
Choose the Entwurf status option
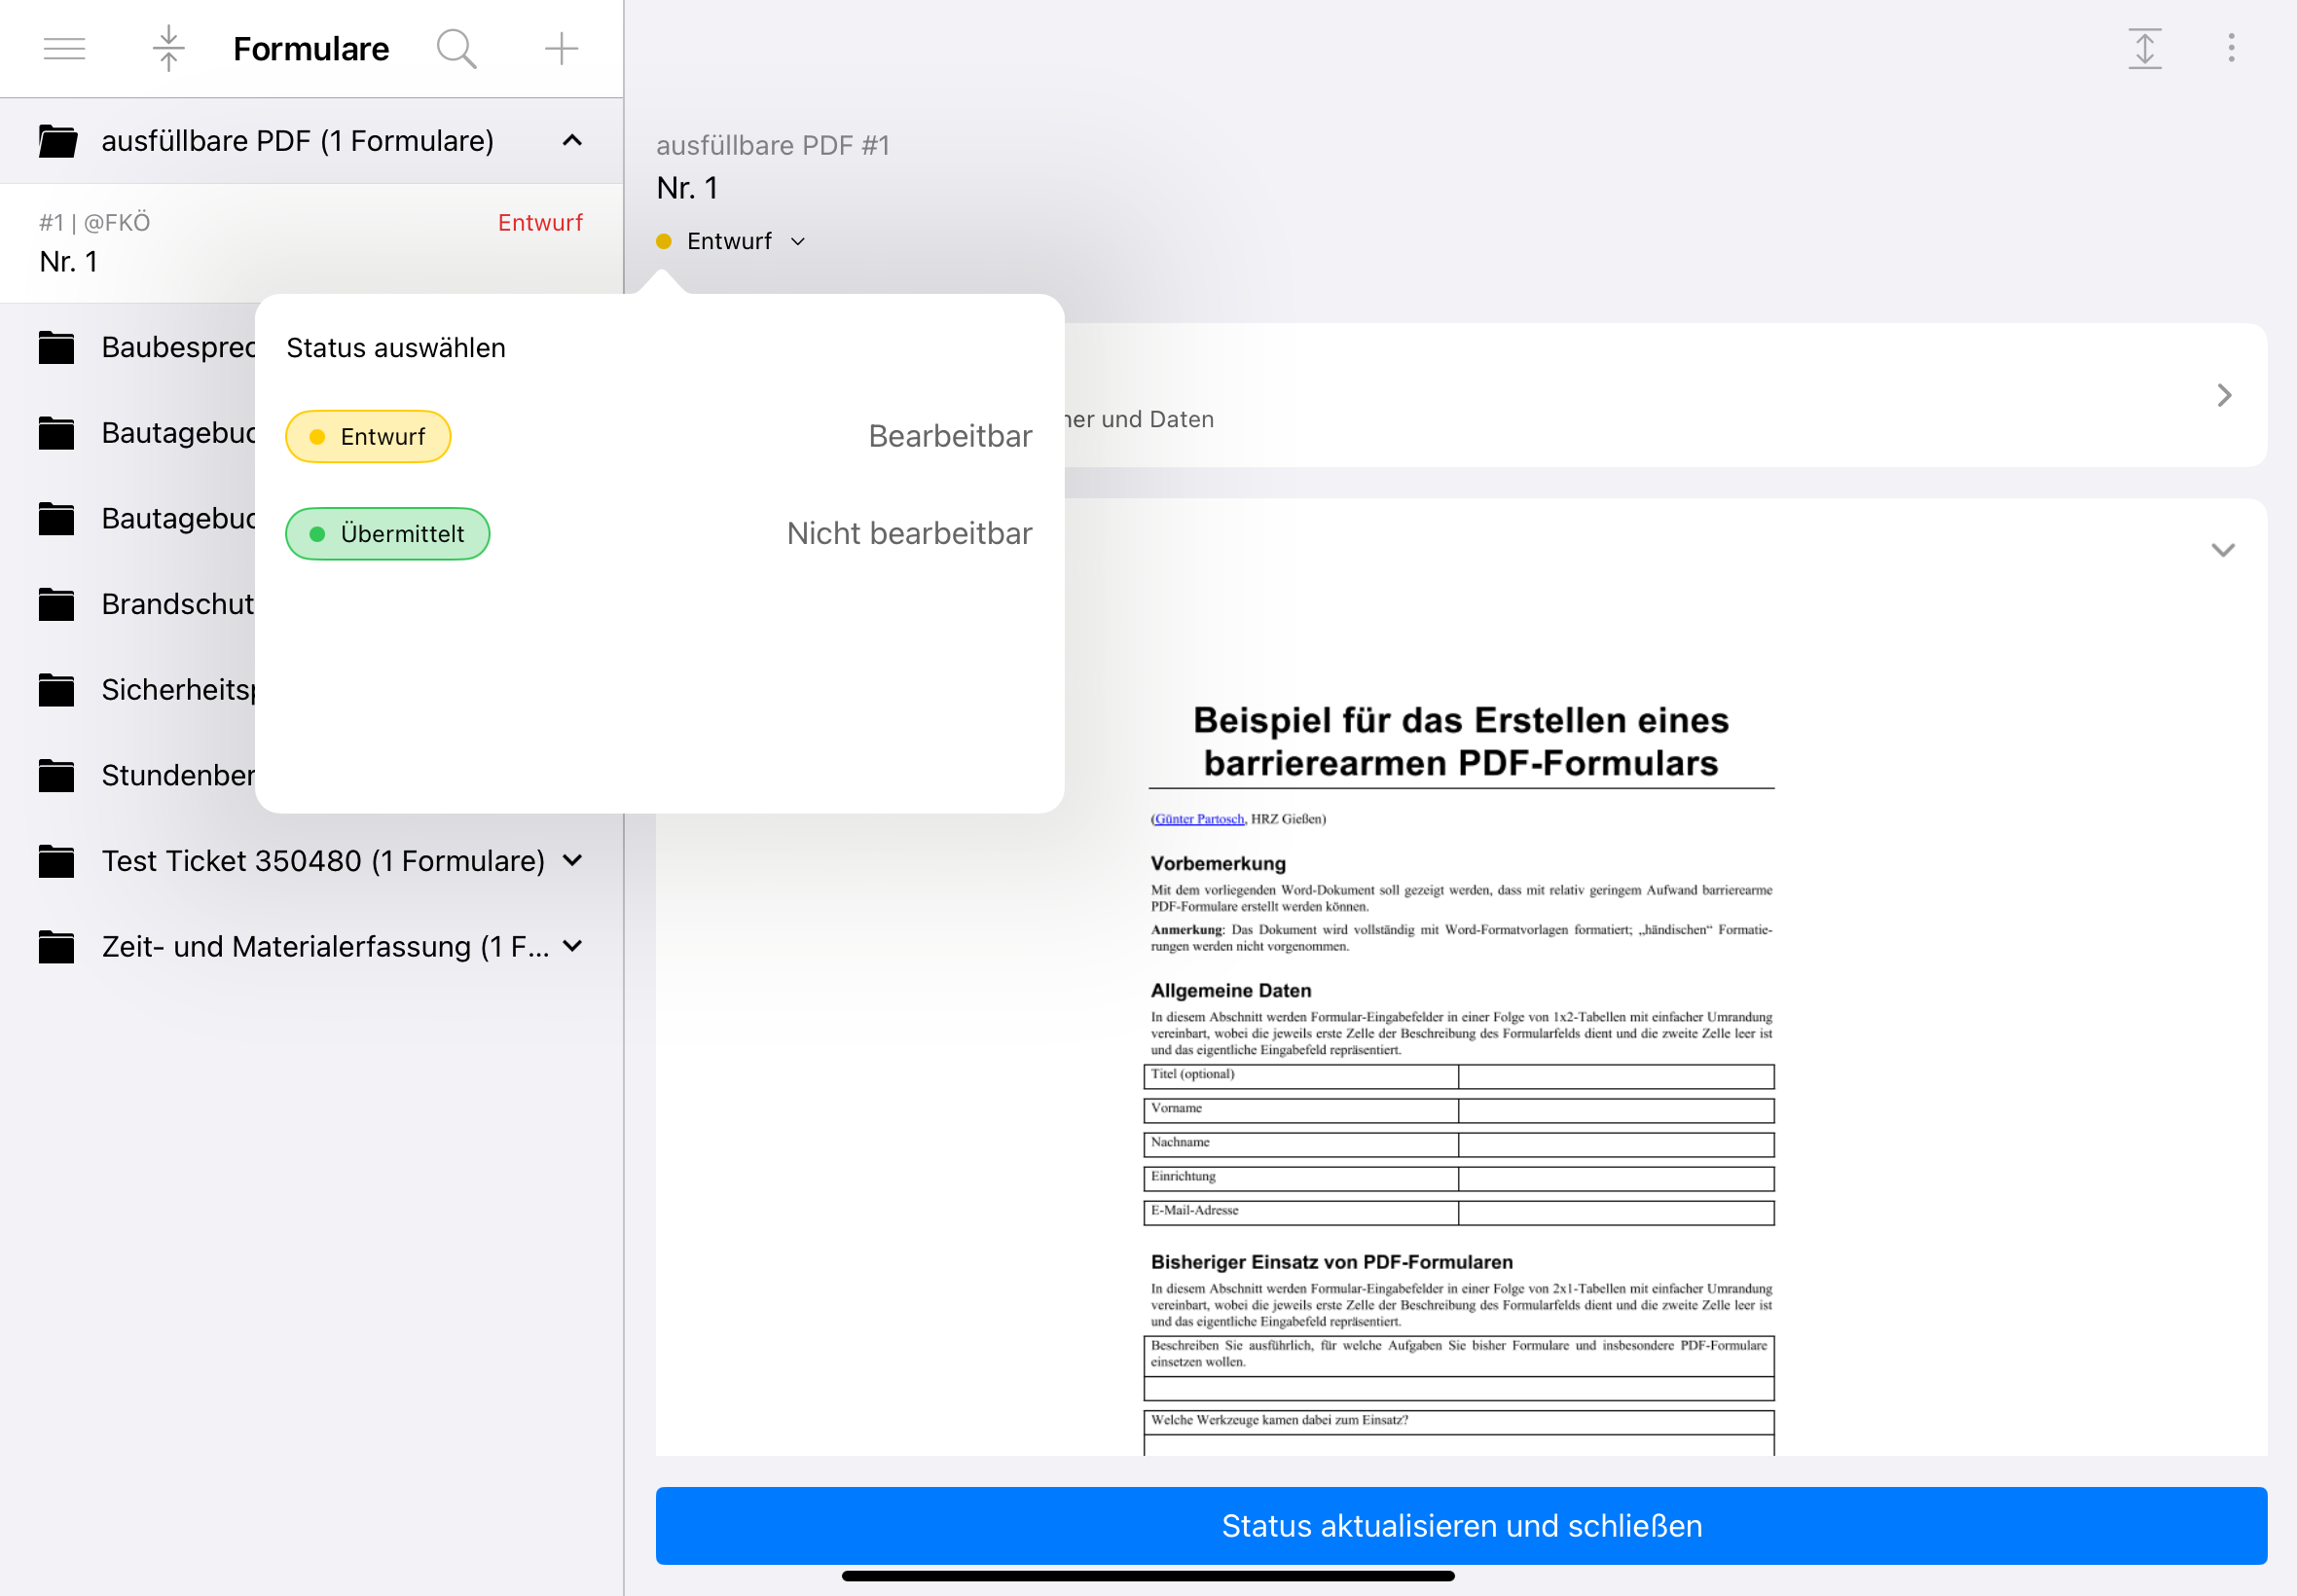(368, 436)
